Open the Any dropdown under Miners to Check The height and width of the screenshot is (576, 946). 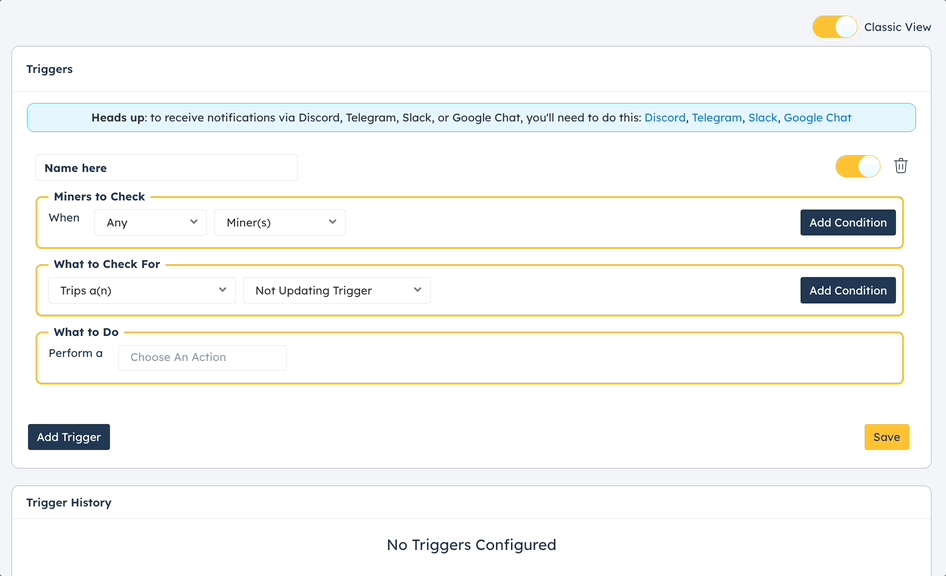pos(150,223)
